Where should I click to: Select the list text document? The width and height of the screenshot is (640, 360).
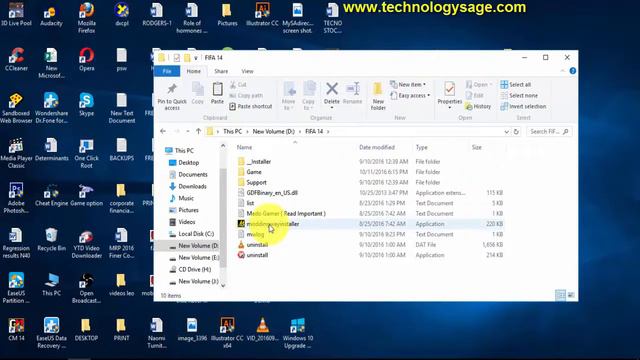(250, 203)
